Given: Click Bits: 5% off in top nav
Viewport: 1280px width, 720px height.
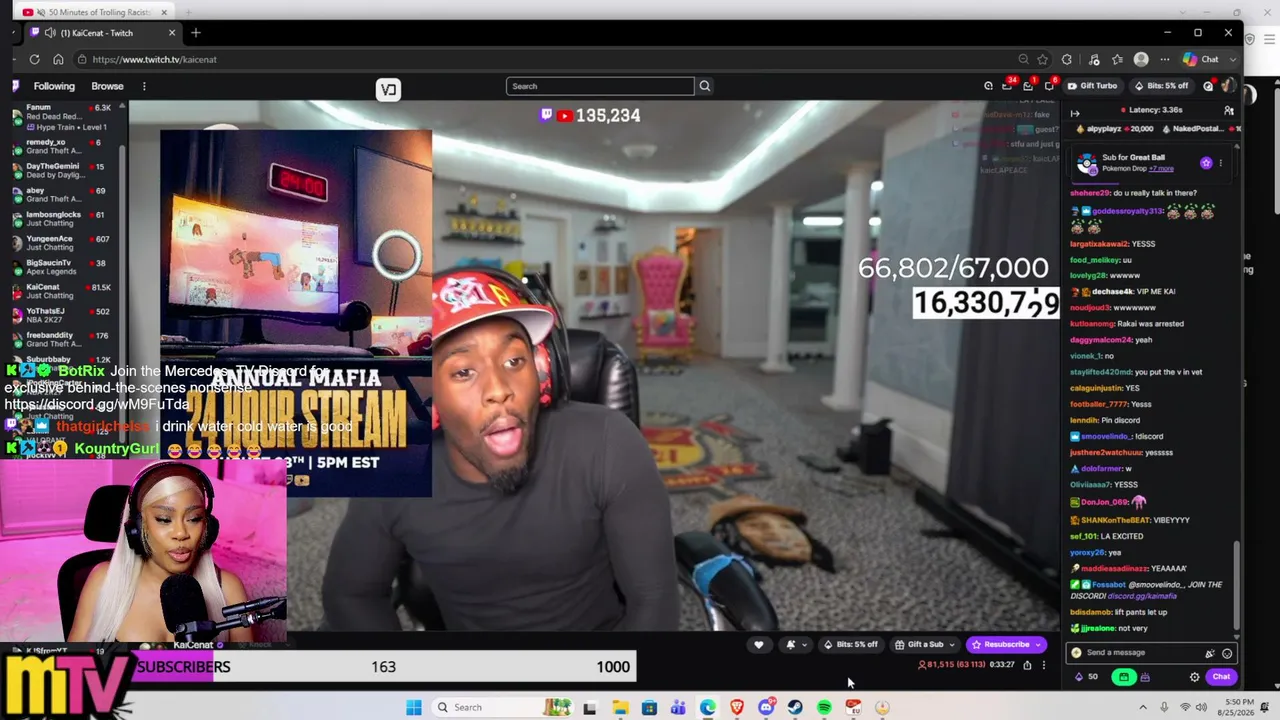Looking at the screenshot, I should 1160,86.
